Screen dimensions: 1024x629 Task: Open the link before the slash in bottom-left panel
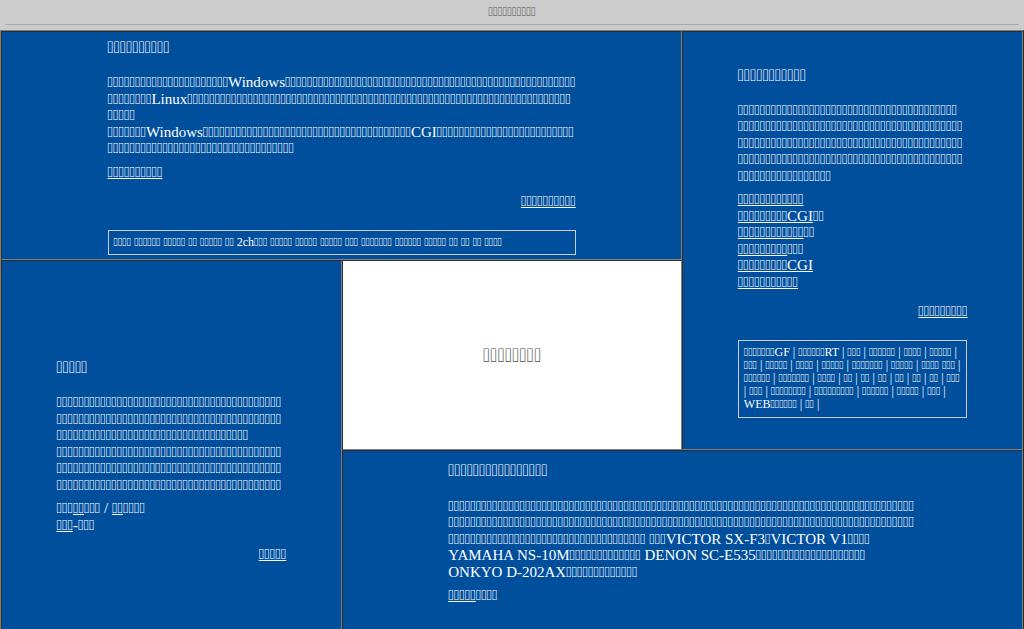coord(78,508)
